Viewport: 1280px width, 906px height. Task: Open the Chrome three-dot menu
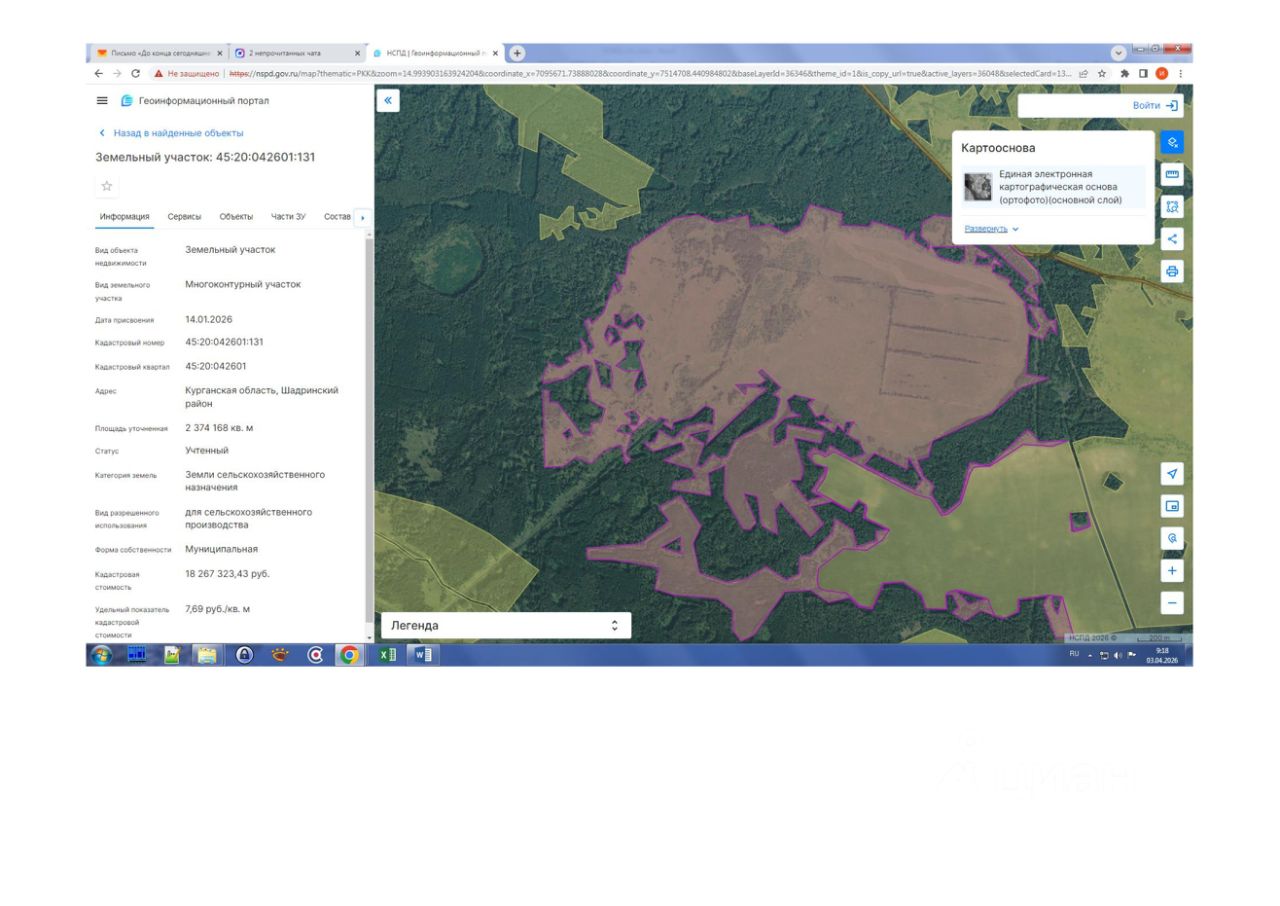coord(1181,74)
